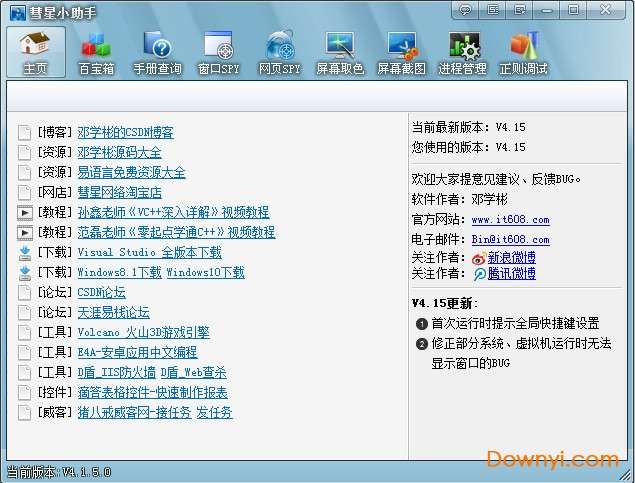Open the D盾_Web查杀 link

194,372
